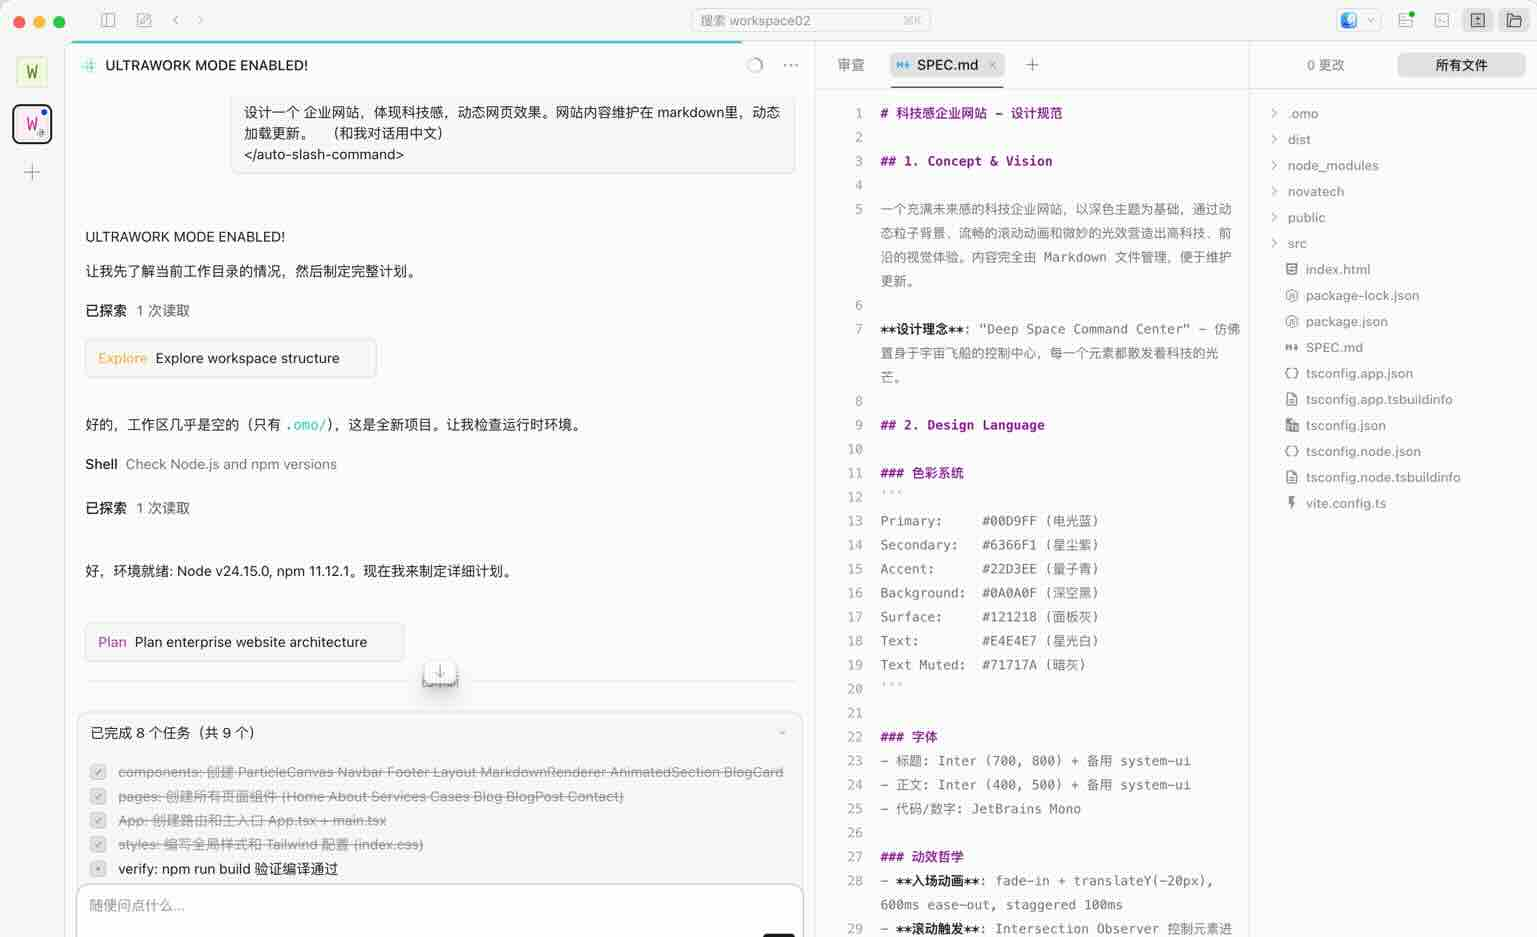Click the '## 2. Design Language' heading line
This screenshot has width=1537, height=937.
(x=962, y=425)
